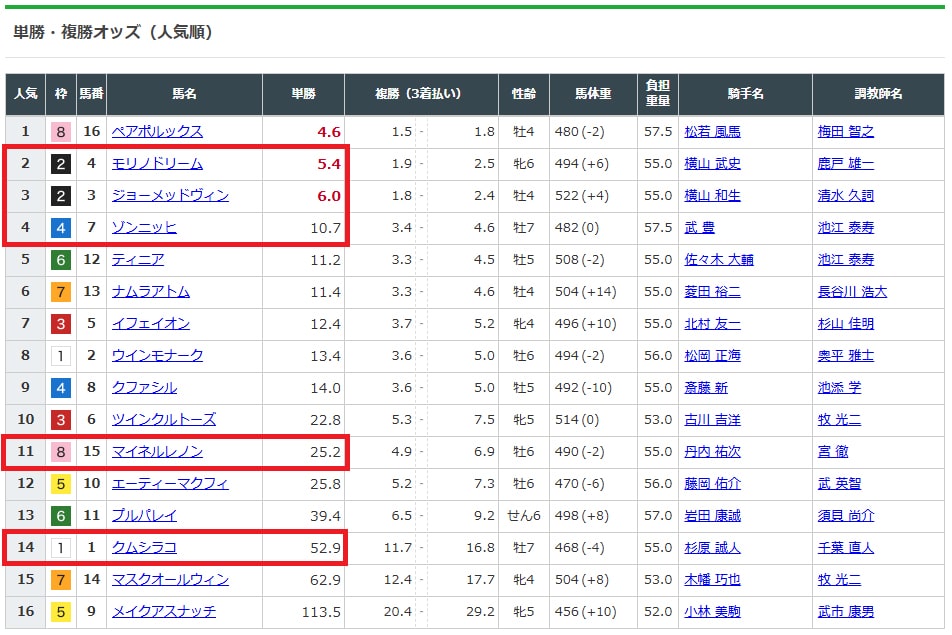Image resolution: width=952 pixels, height=635 pixels.
Task: Open jockey 北村 友一 page
Action: point(712,324)
